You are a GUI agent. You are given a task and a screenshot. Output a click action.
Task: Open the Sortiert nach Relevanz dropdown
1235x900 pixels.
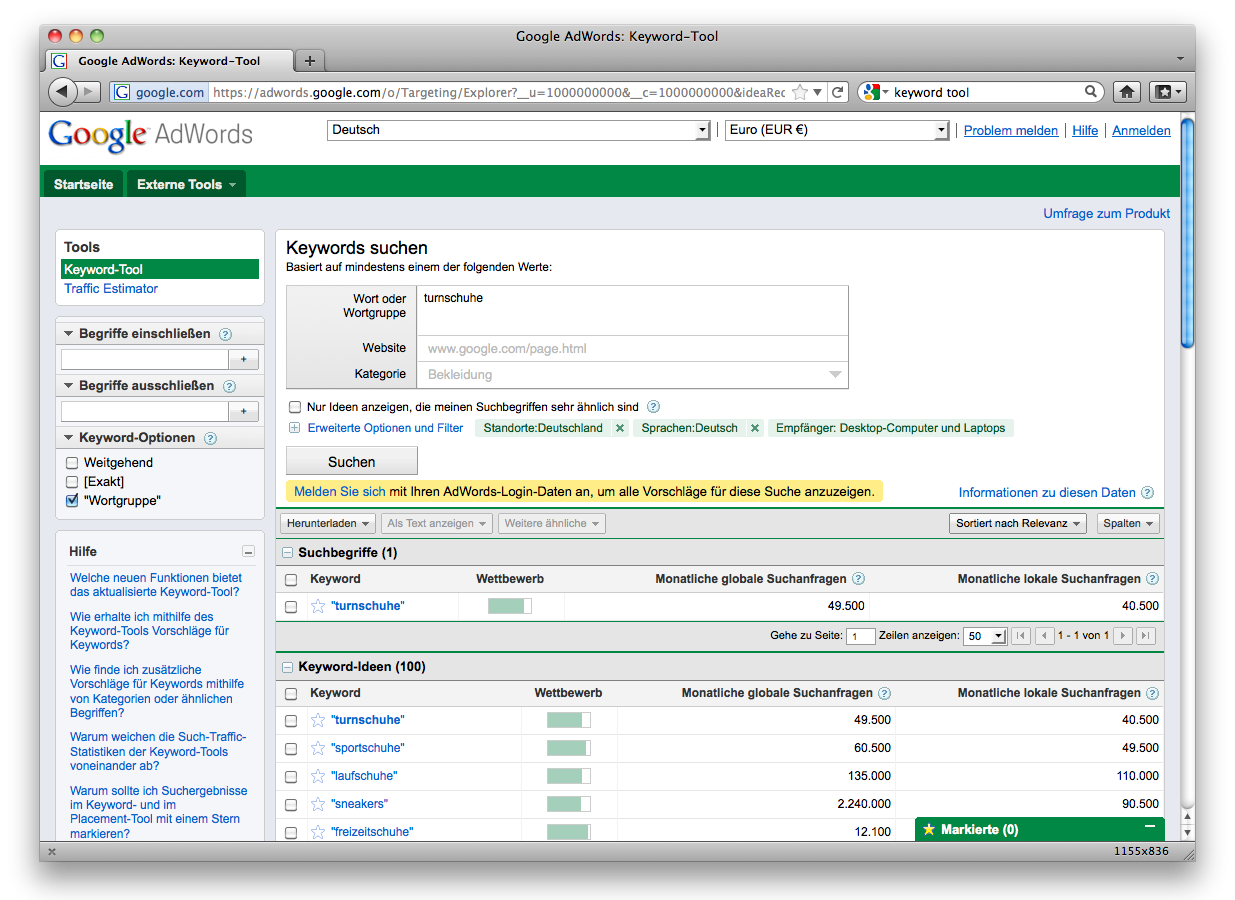[x=1019, y=523]
